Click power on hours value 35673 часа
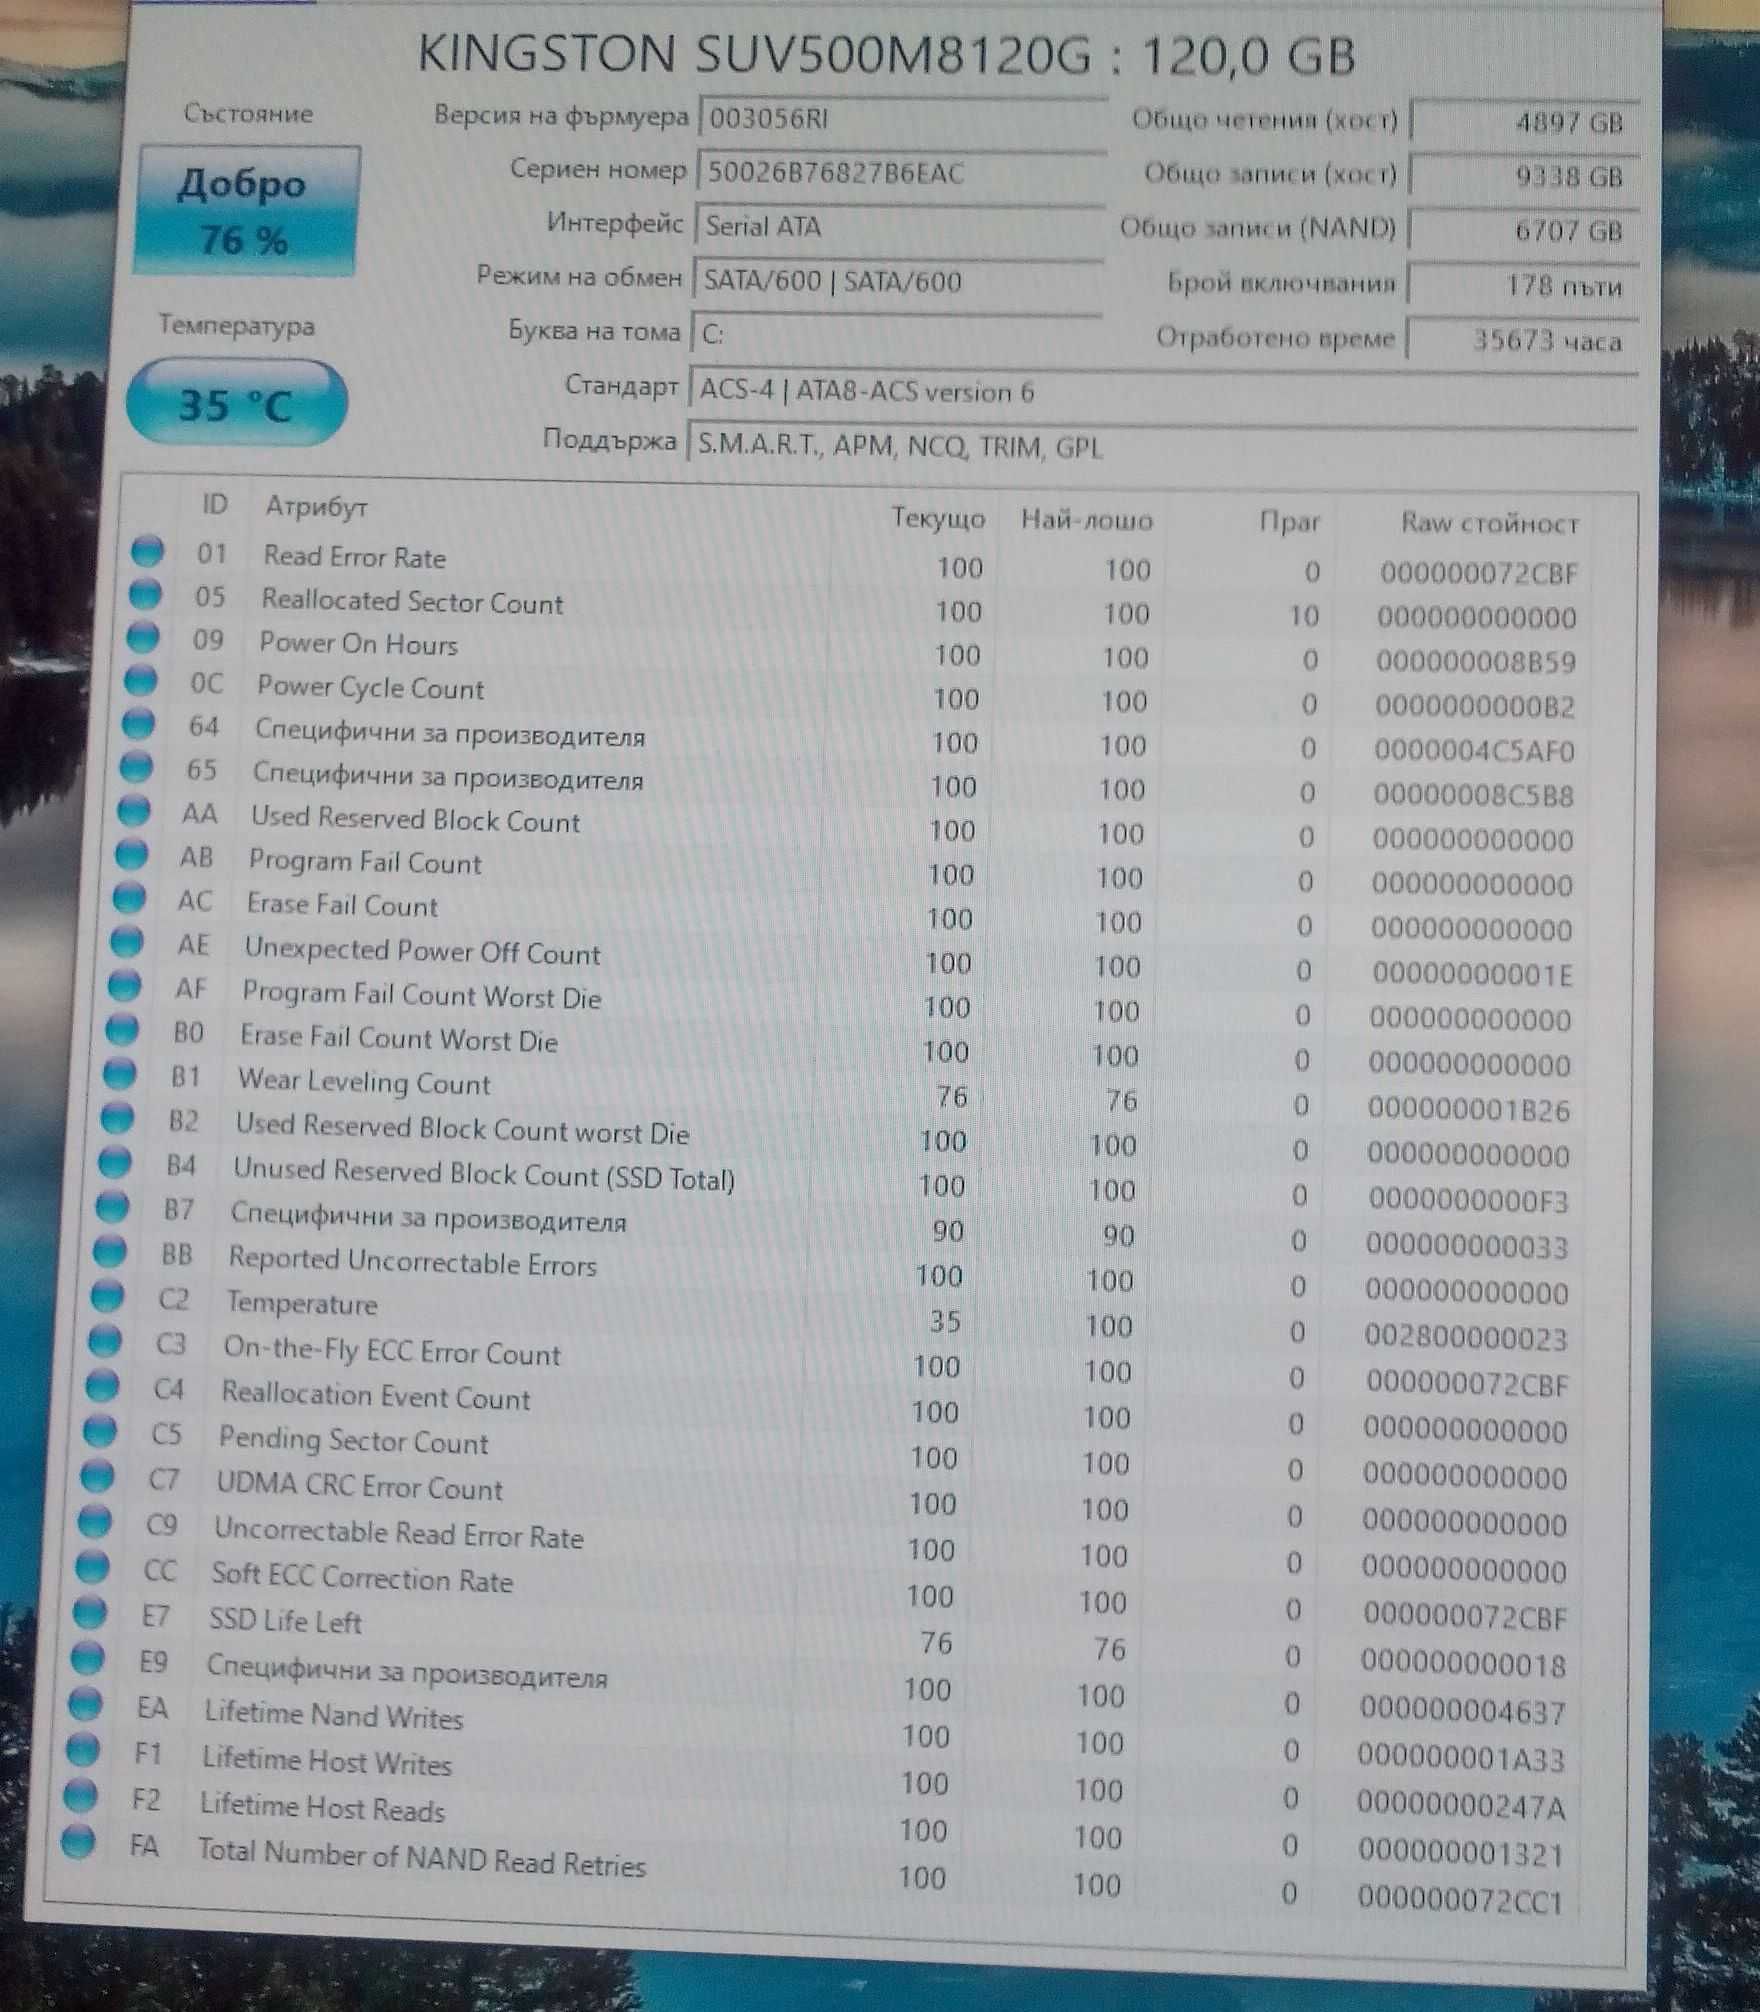 tap(1521, 340)
